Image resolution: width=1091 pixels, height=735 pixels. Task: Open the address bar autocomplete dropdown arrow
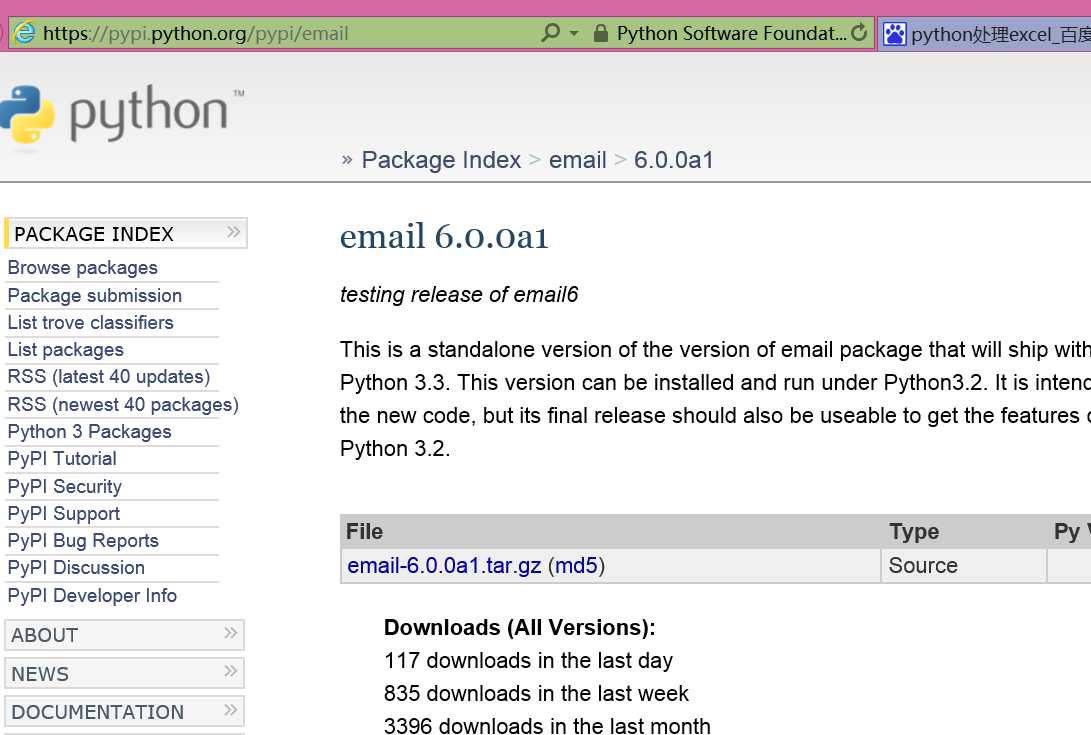coord(574,33)
